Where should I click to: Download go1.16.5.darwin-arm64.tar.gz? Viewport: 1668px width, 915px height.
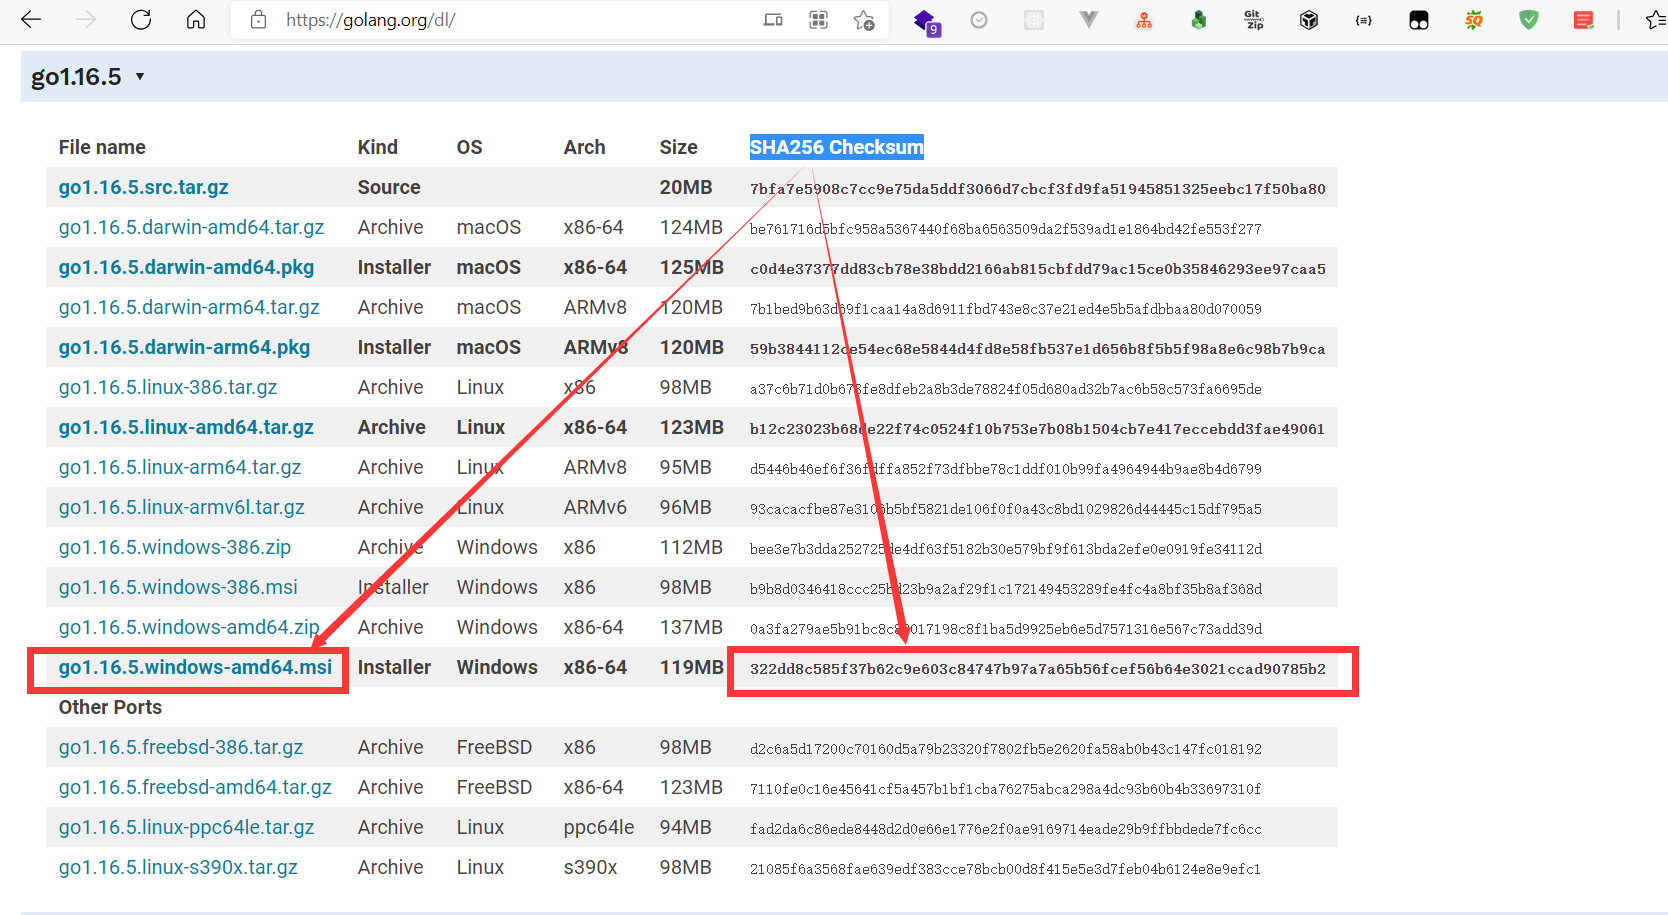[x=189, y=307]
